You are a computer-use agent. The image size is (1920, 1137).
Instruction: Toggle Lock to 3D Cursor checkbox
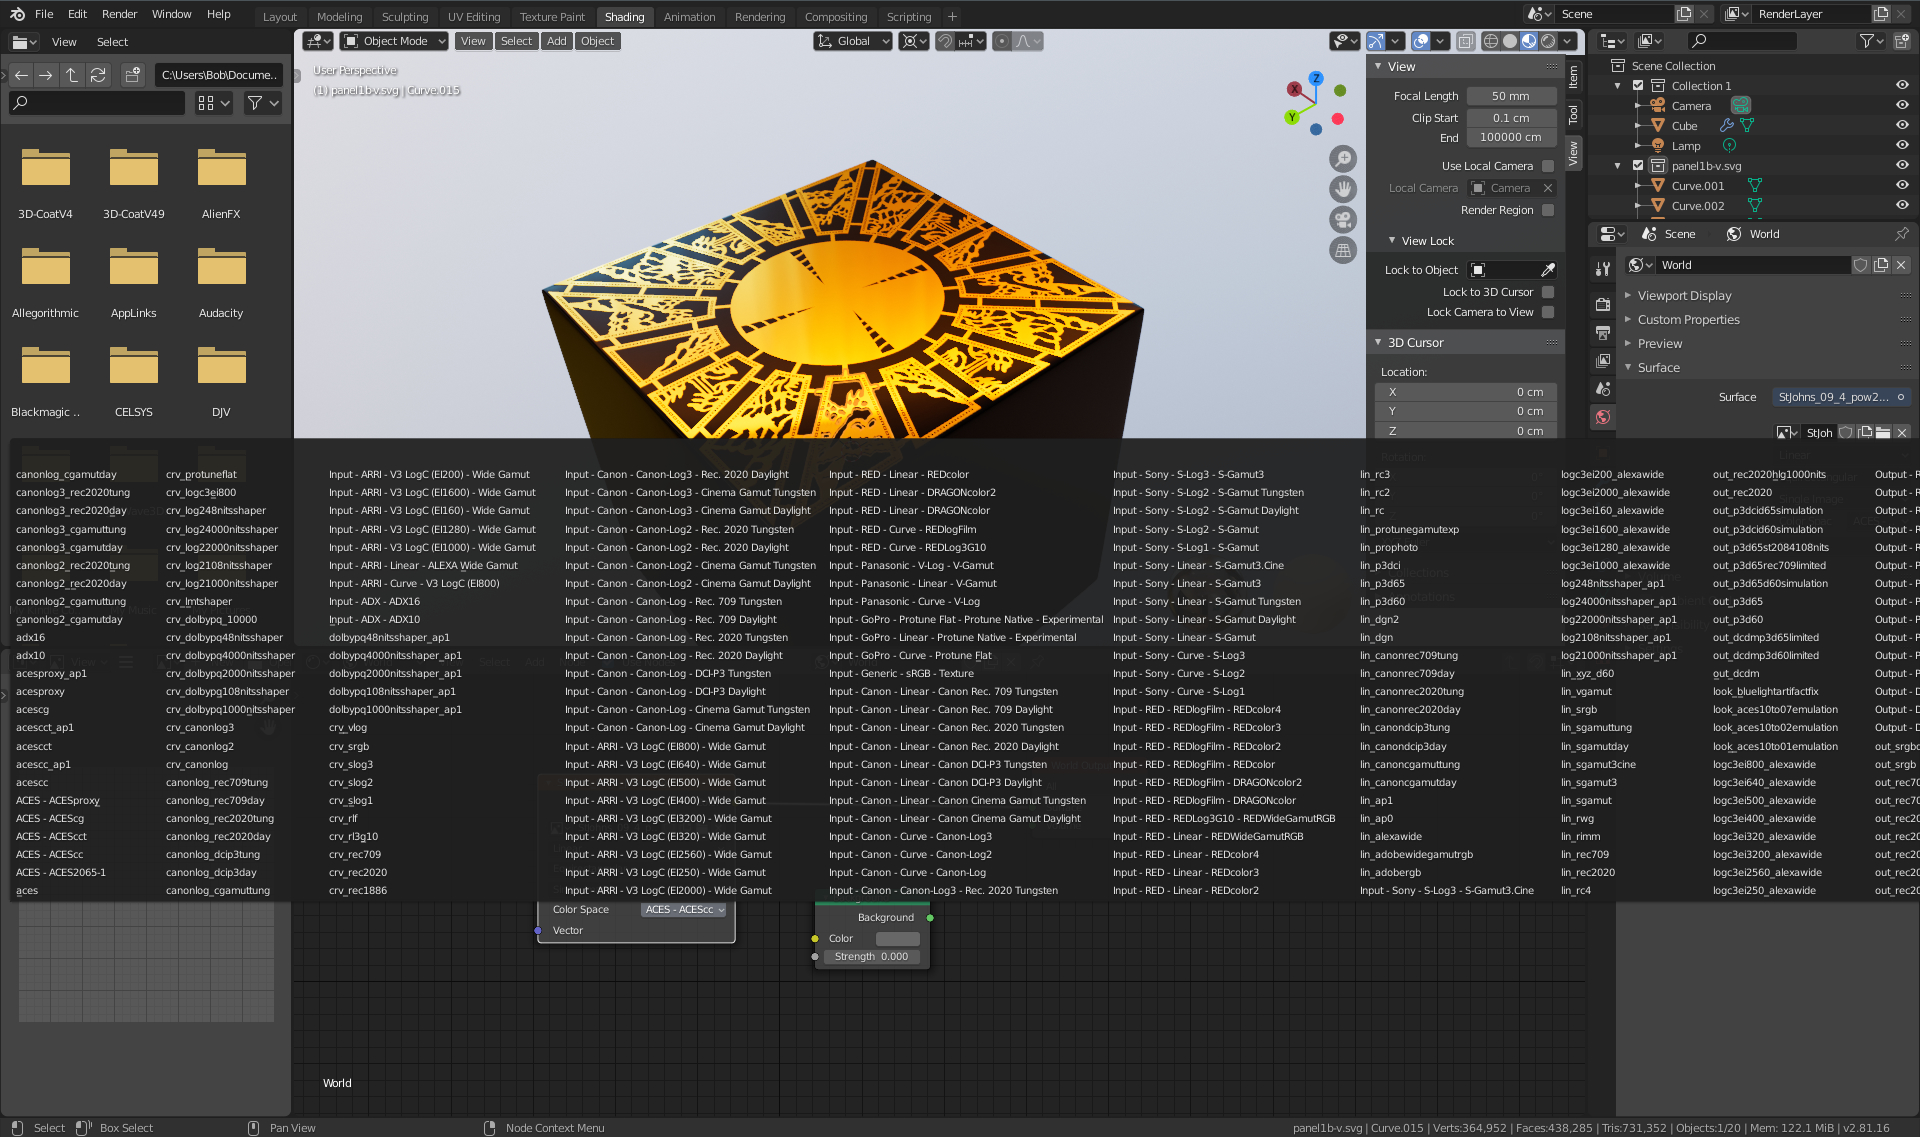[1548, 292]
